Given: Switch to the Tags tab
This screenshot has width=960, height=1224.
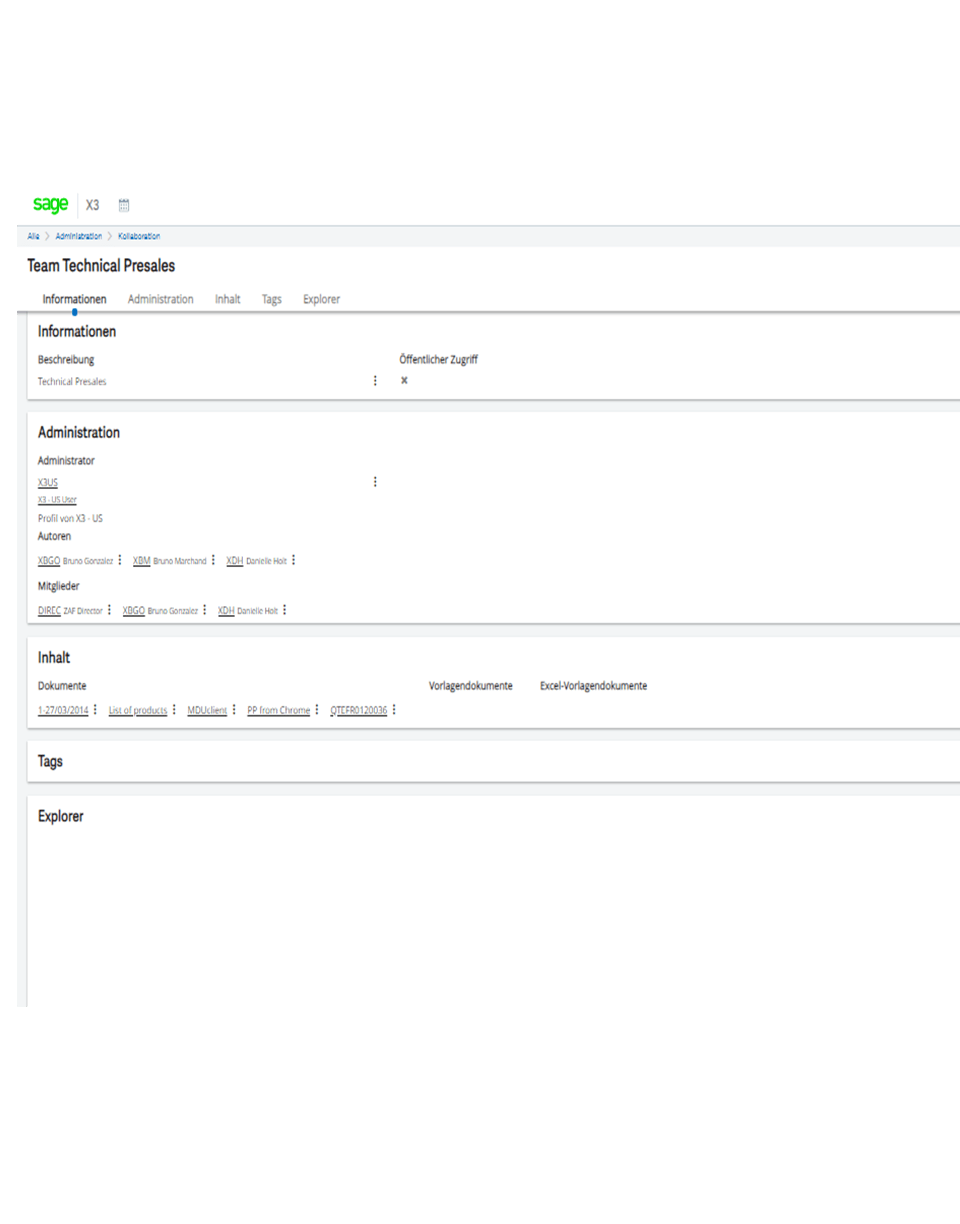Looking at the screenshot, I should point(271,298).
